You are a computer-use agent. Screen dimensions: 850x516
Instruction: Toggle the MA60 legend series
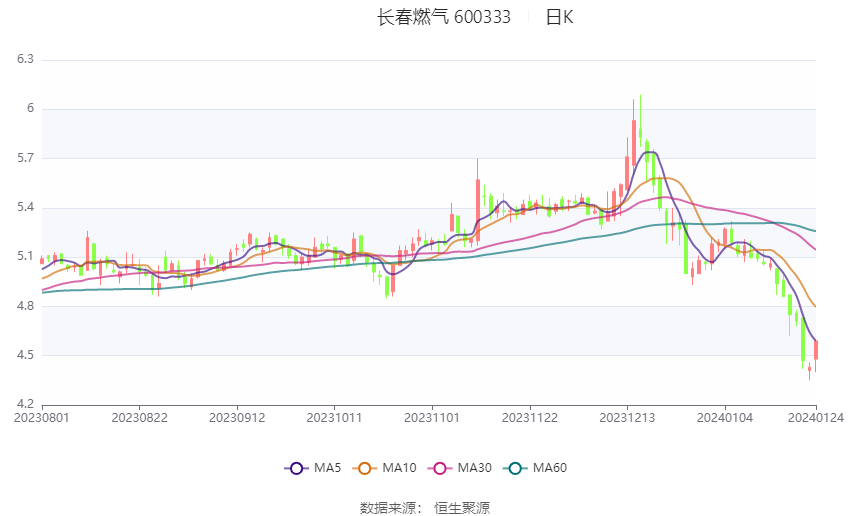point(535,468)
